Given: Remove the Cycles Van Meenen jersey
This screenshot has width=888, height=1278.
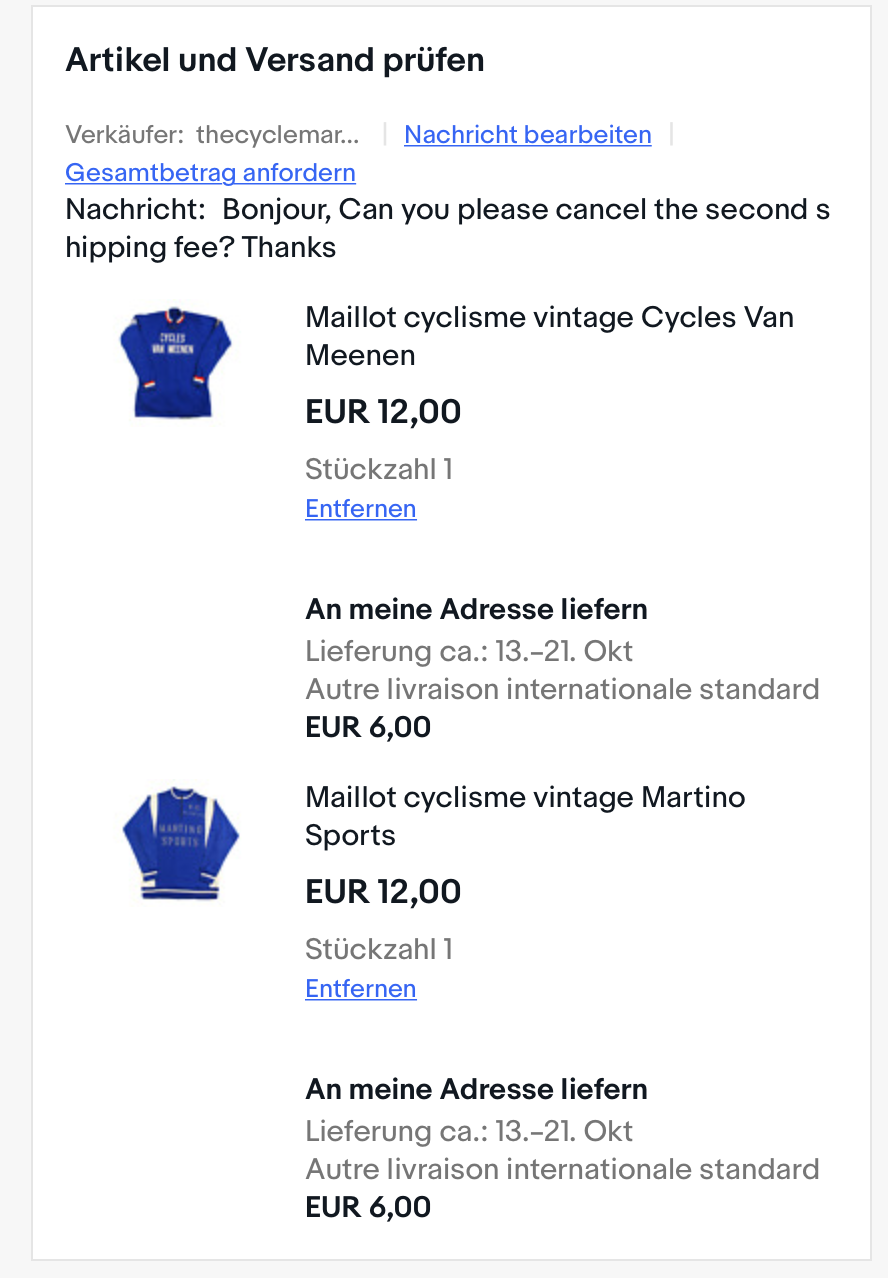Looking at the screenshot, I should (x=360, y=509).
